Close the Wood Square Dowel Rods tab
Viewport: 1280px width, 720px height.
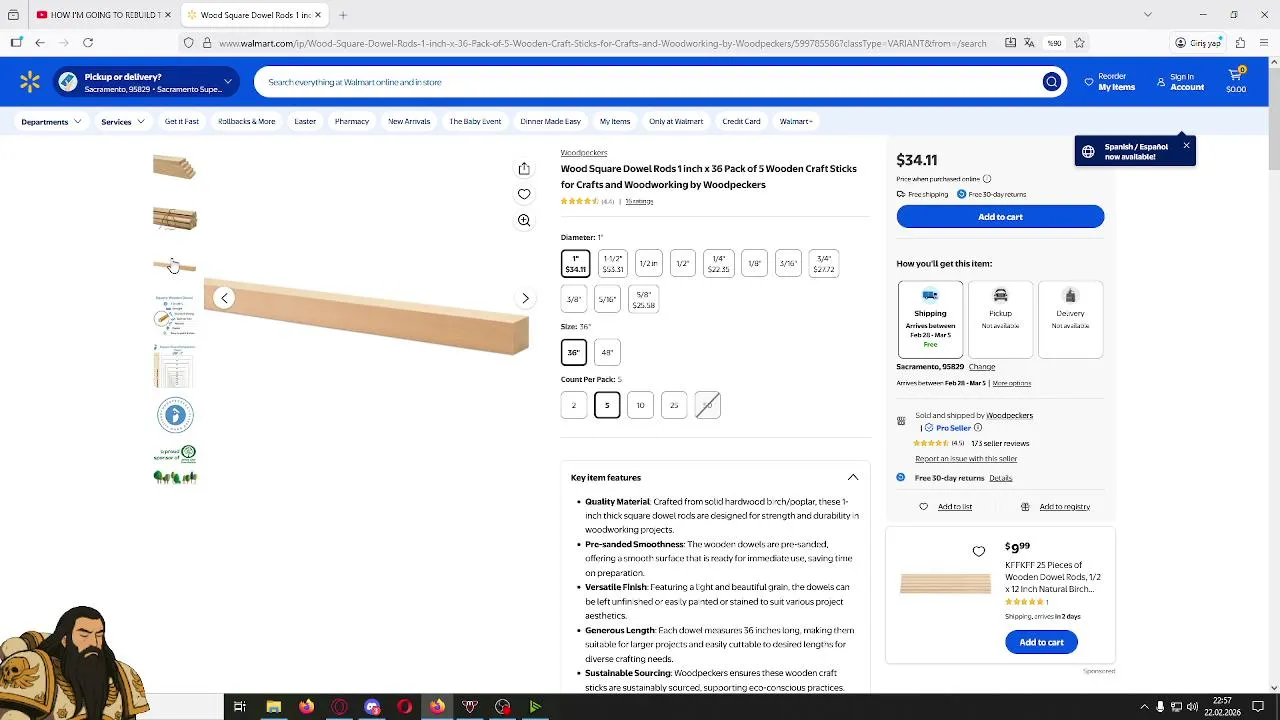tap(318, 15)
